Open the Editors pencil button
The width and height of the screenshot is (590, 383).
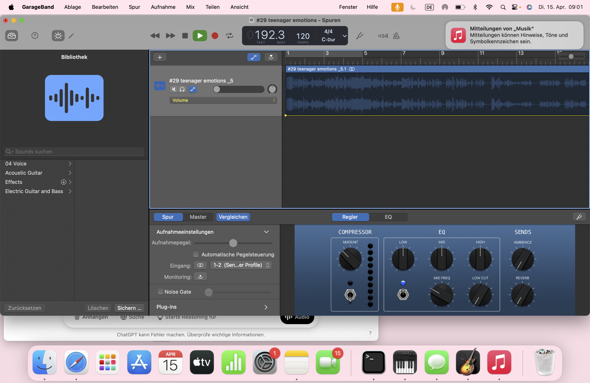[71, 36]
